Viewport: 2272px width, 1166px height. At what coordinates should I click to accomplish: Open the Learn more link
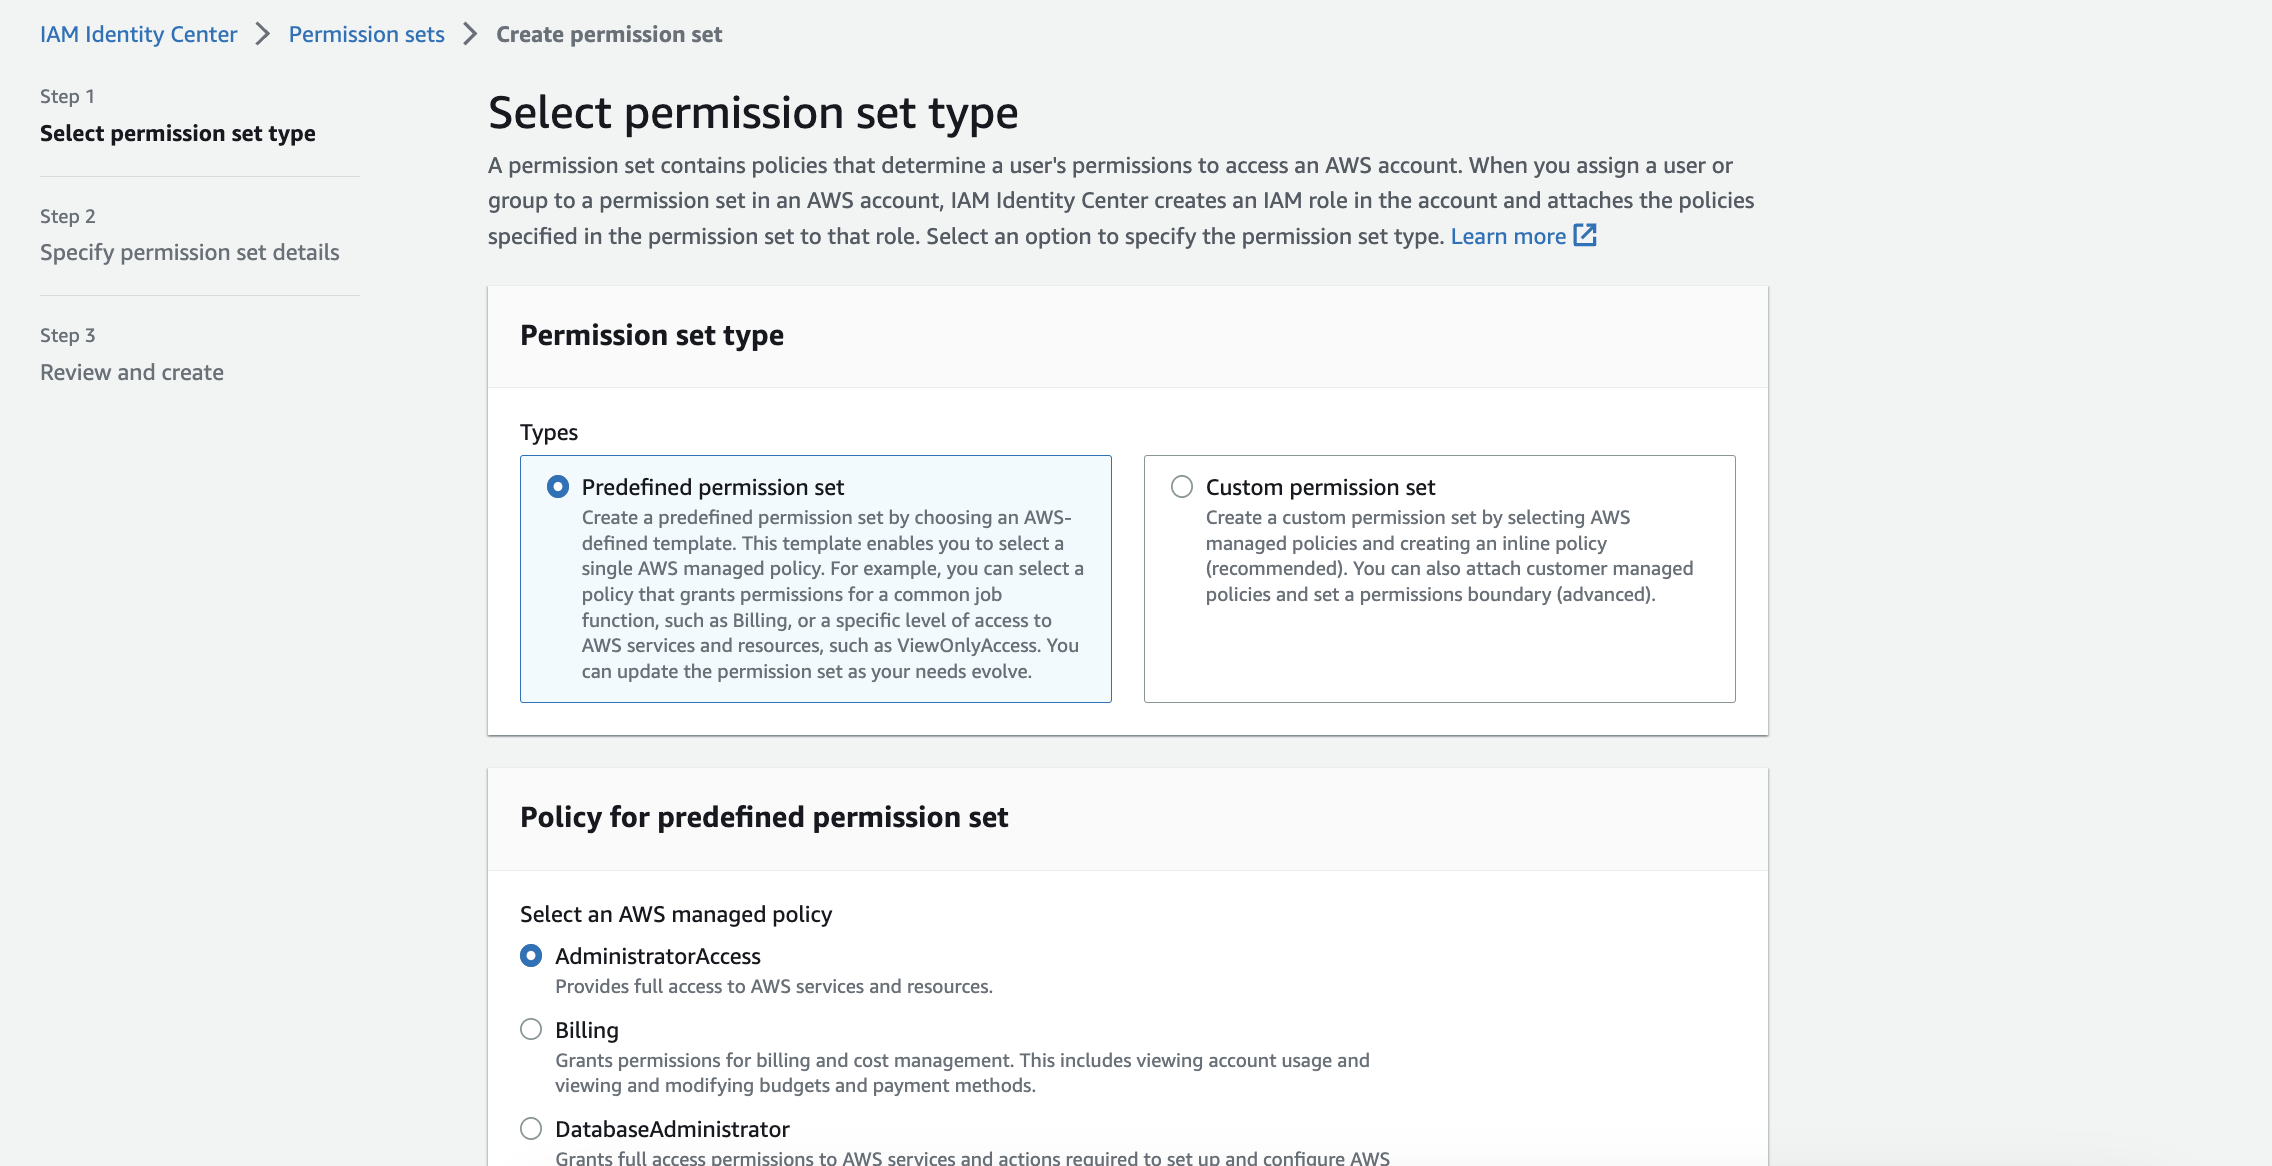point(1508,236)
